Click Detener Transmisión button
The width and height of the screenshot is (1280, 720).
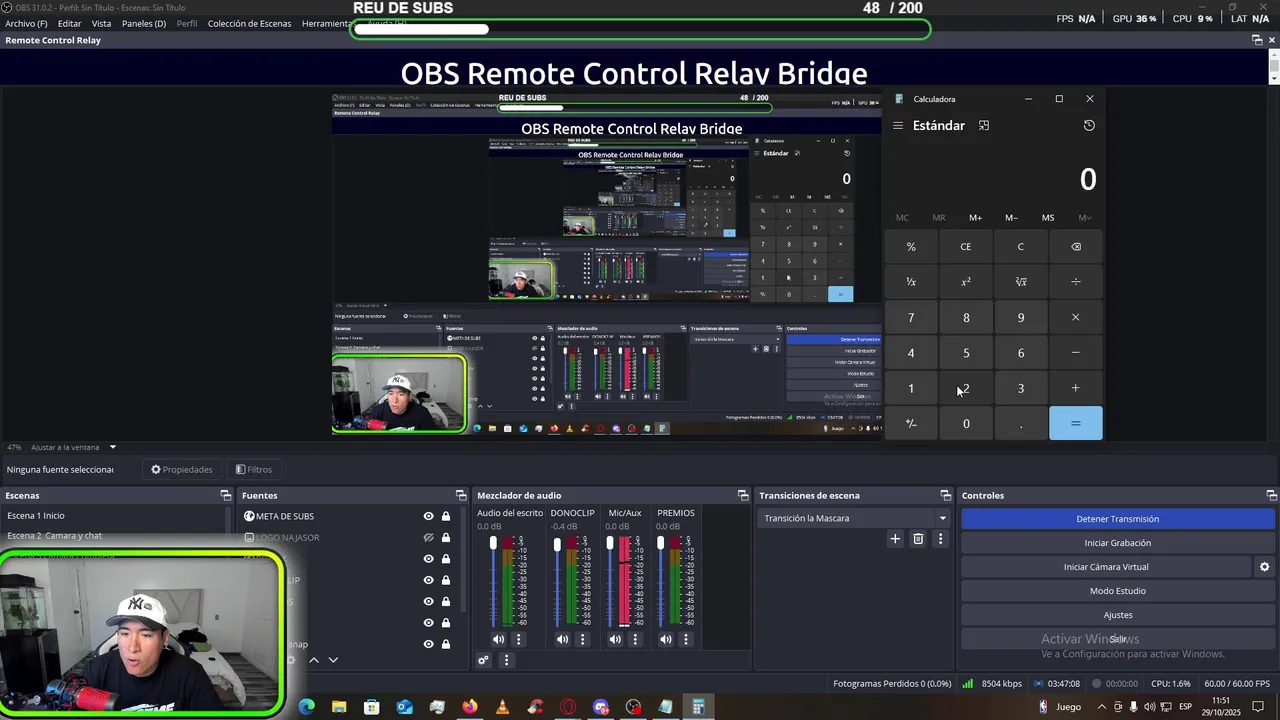(1117, 519)
